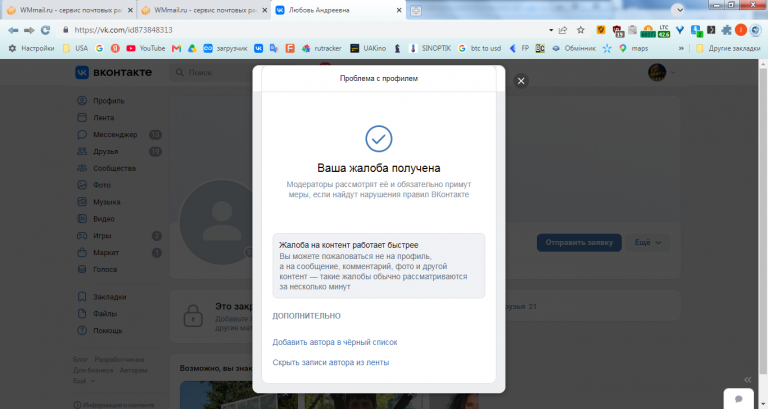
Task: Expand the 'Ещё' dropdown beside Отправить заявку
Action: (x=648, y=242)
